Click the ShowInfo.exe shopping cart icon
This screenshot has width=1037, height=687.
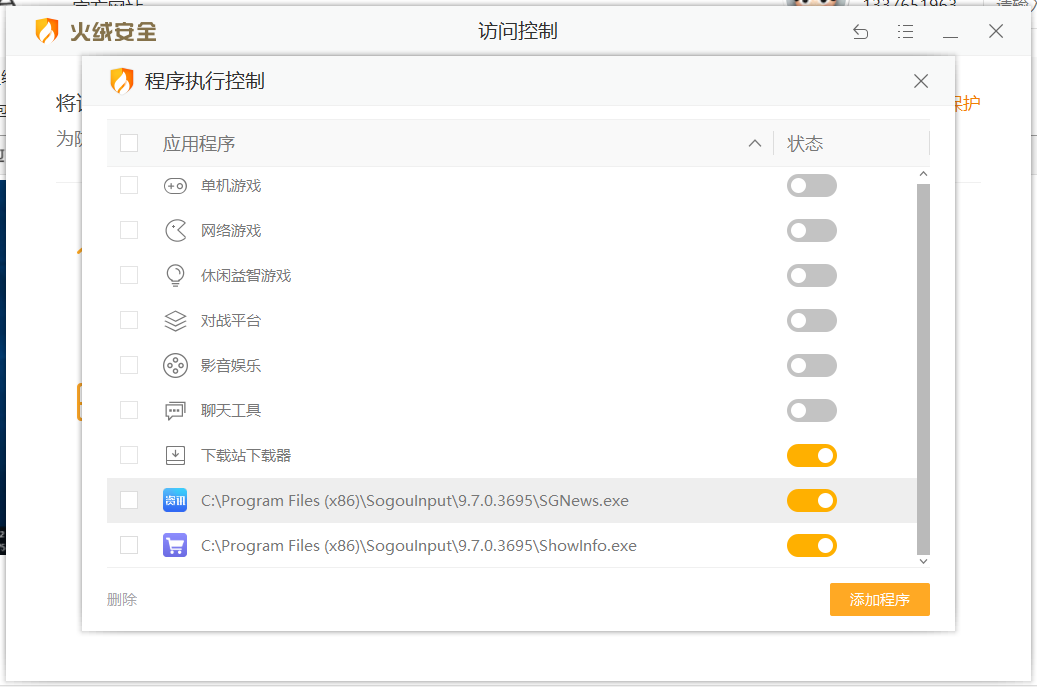coord(175,546)
